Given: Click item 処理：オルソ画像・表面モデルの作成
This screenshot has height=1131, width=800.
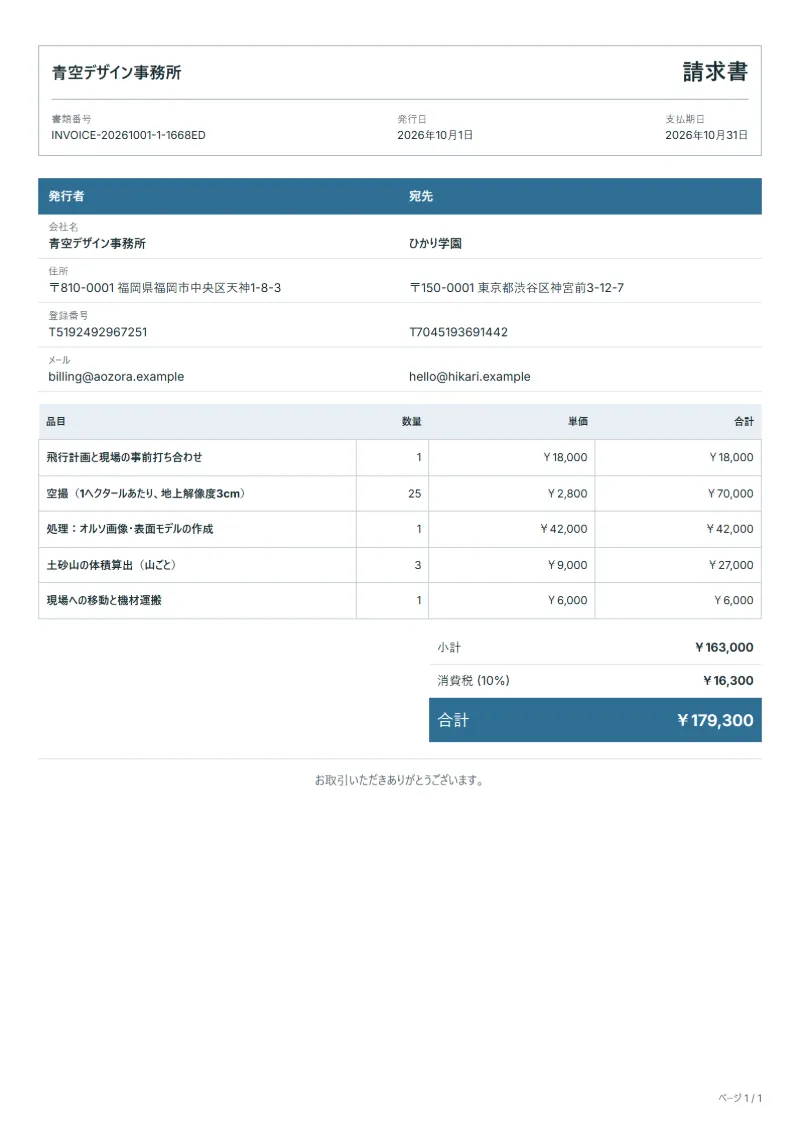Looking at the screenshot, I should point(130,529).
